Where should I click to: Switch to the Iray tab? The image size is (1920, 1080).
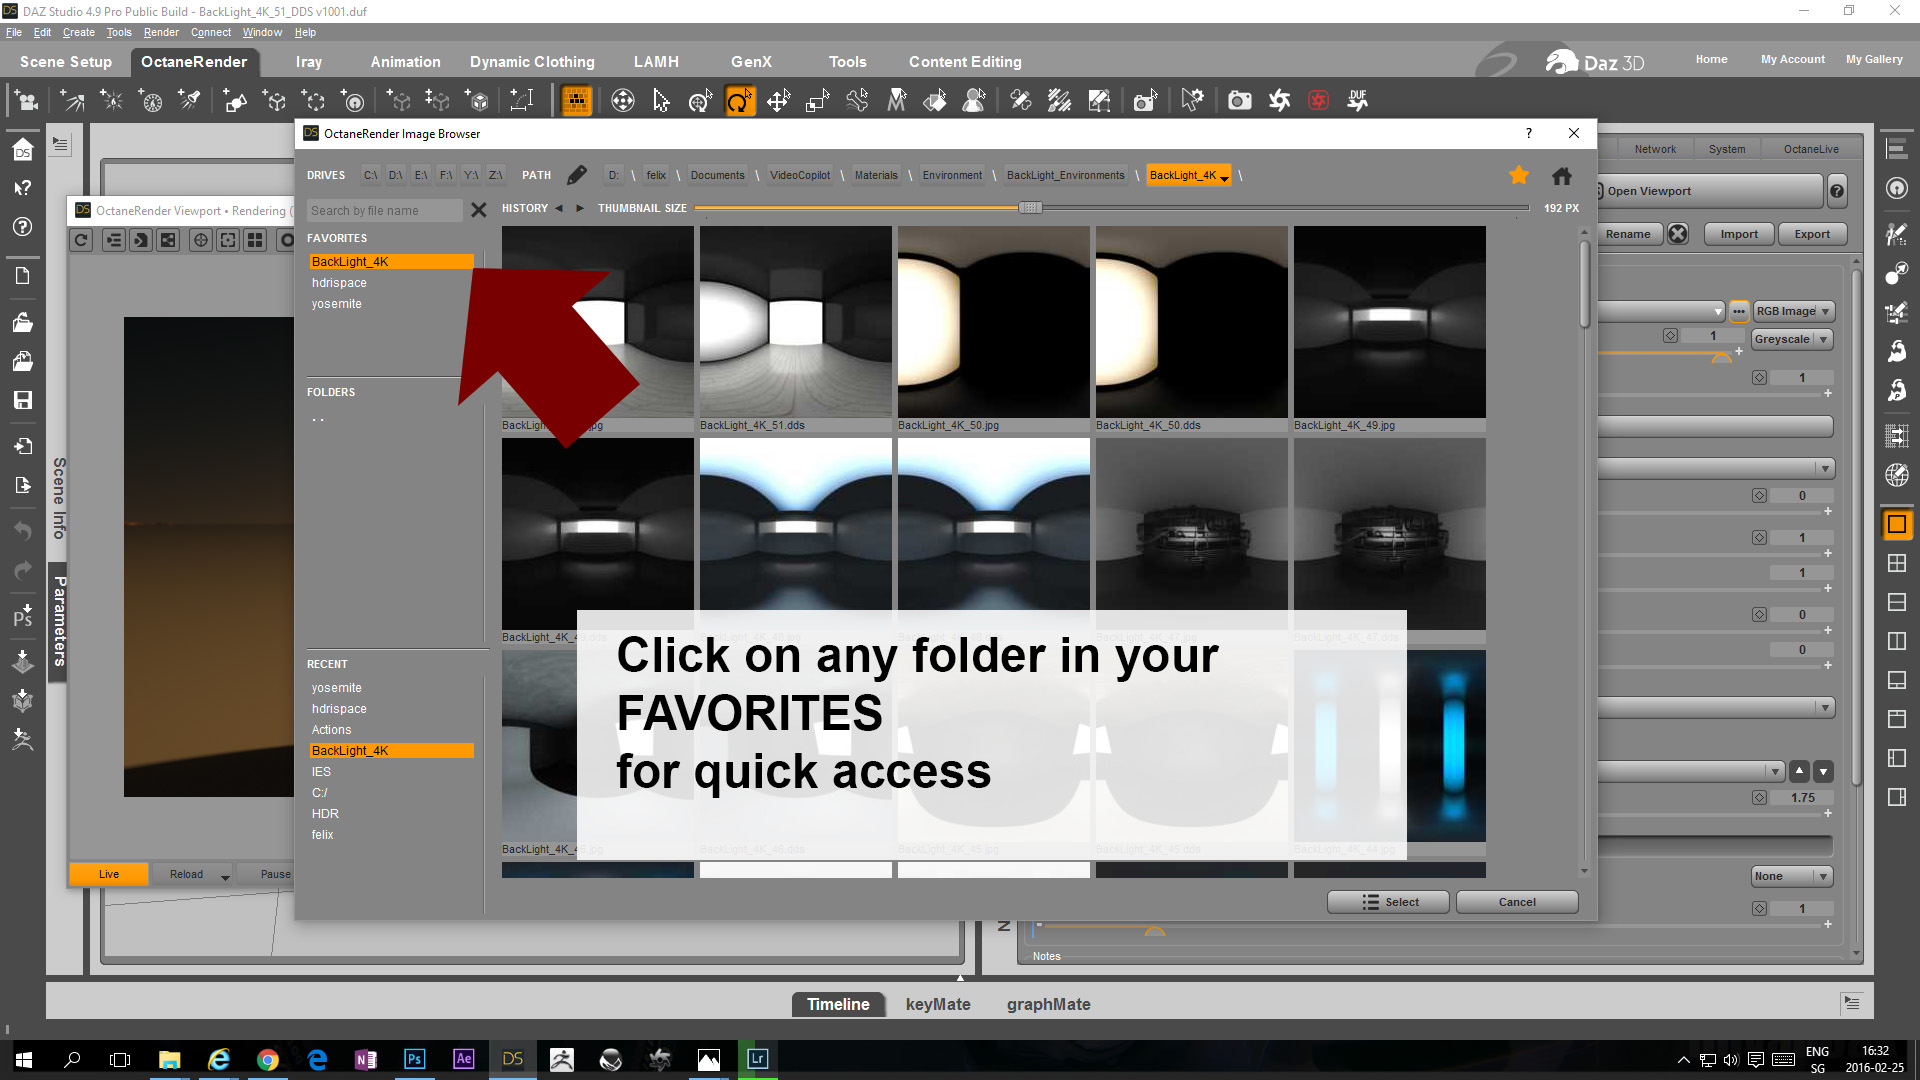pyautogui.click(x=309, y=62)
